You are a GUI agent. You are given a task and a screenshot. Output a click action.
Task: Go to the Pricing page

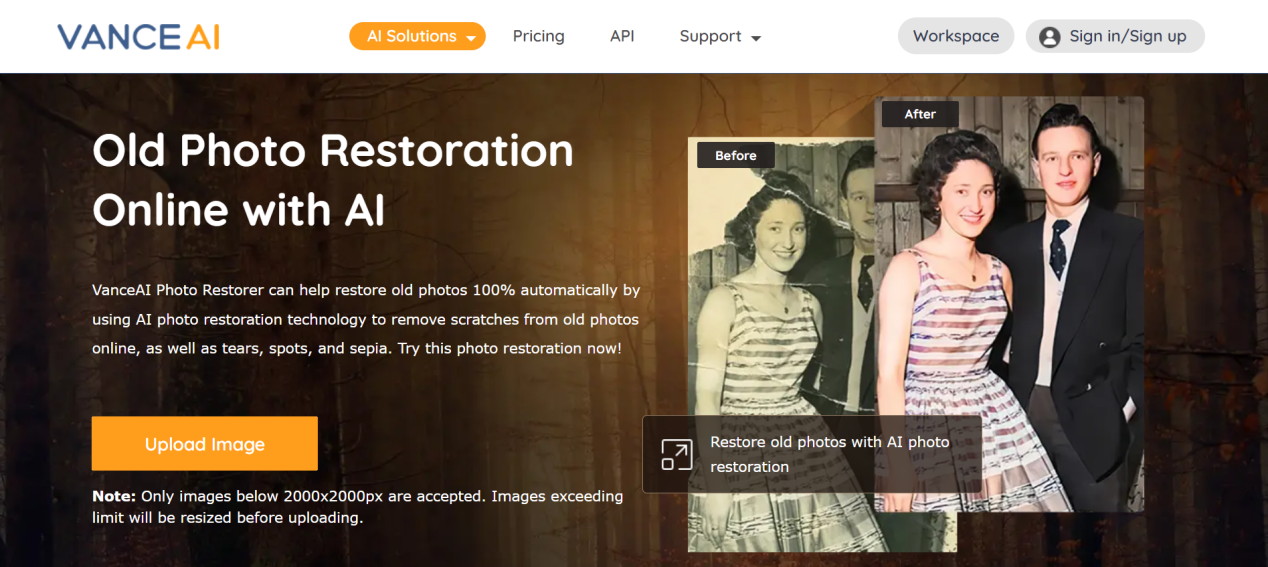coord(538,36)
